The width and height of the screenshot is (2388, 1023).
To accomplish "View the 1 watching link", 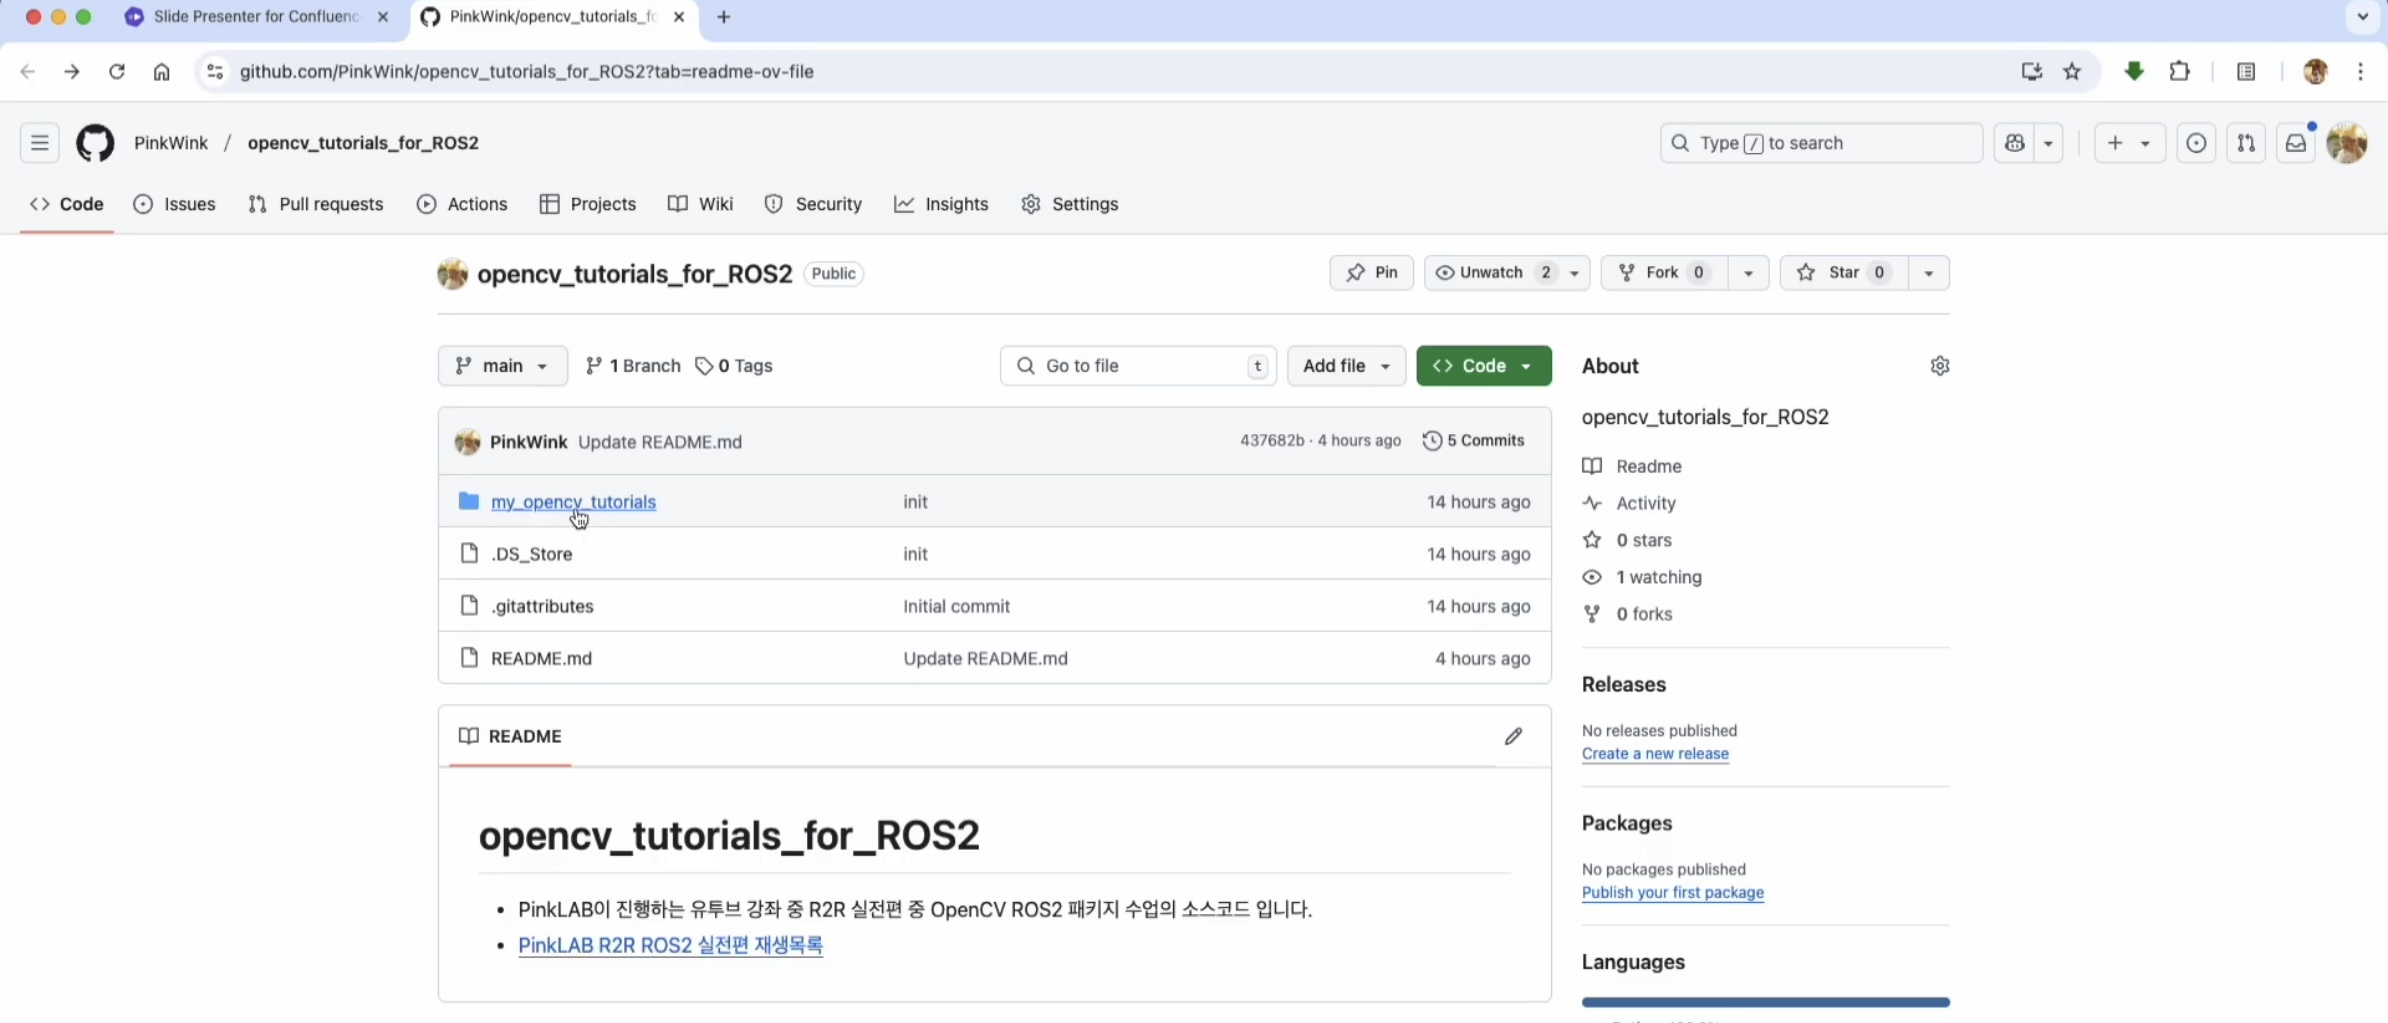I will tap(1643, 577).
